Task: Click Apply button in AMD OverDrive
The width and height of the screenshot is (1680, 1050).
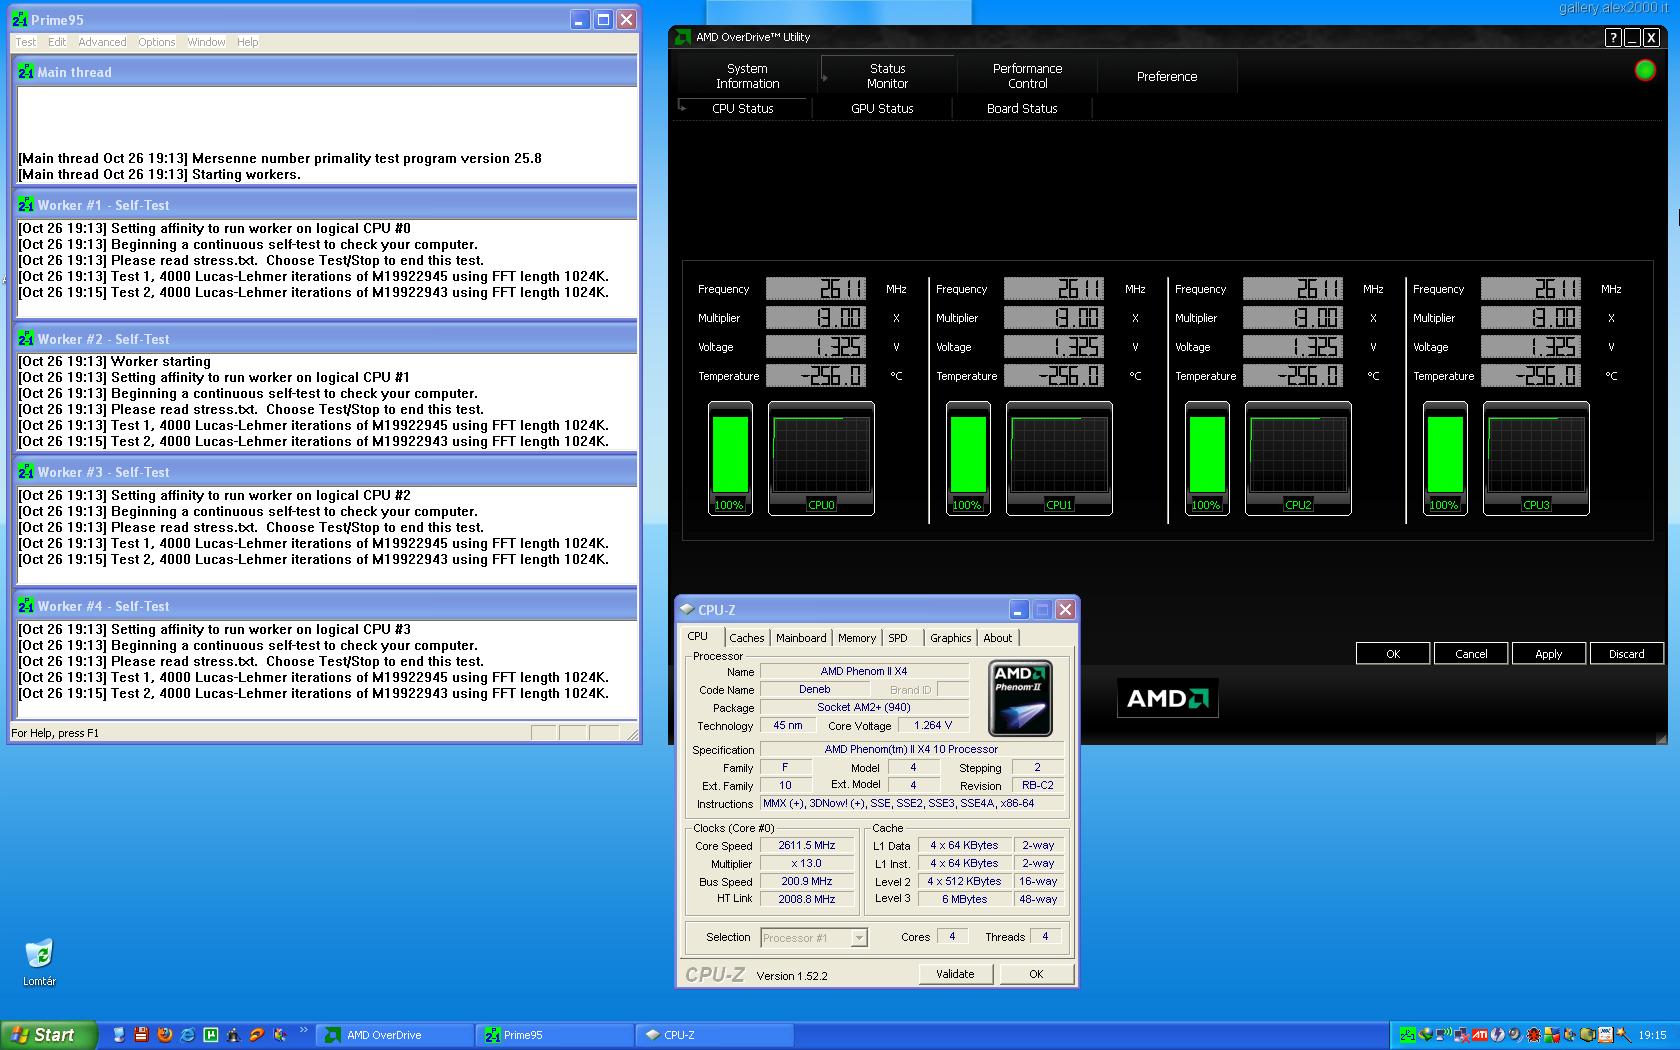Action: point(1549,653)
